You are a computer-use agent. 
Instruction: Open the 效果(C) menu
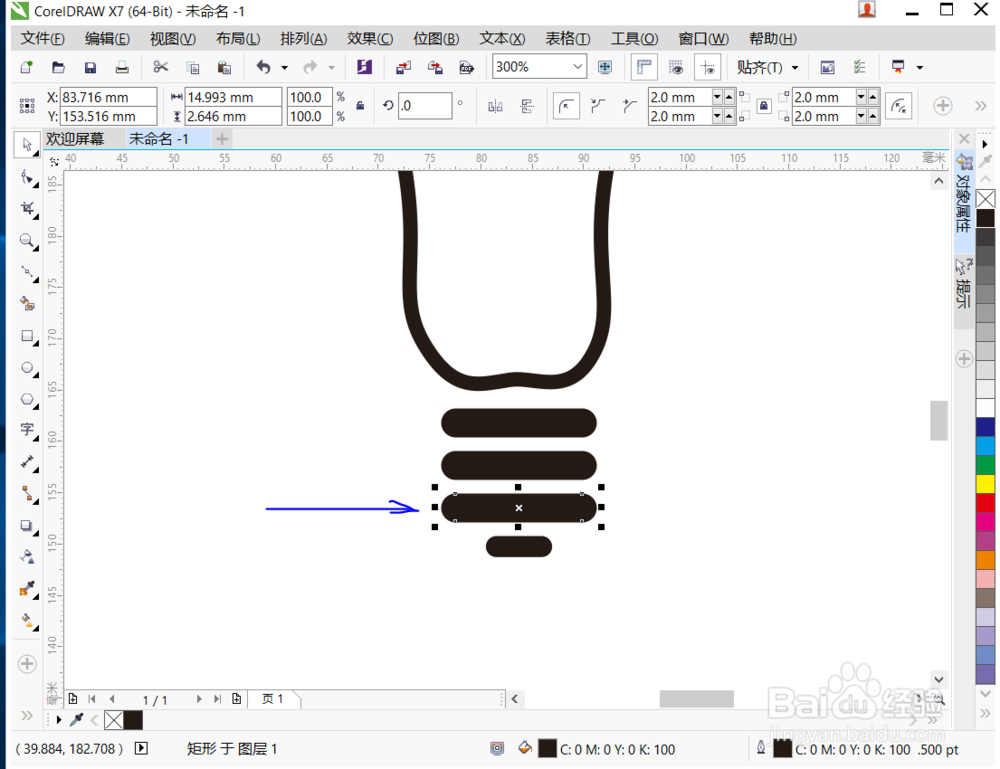click(x=370, y=39)
